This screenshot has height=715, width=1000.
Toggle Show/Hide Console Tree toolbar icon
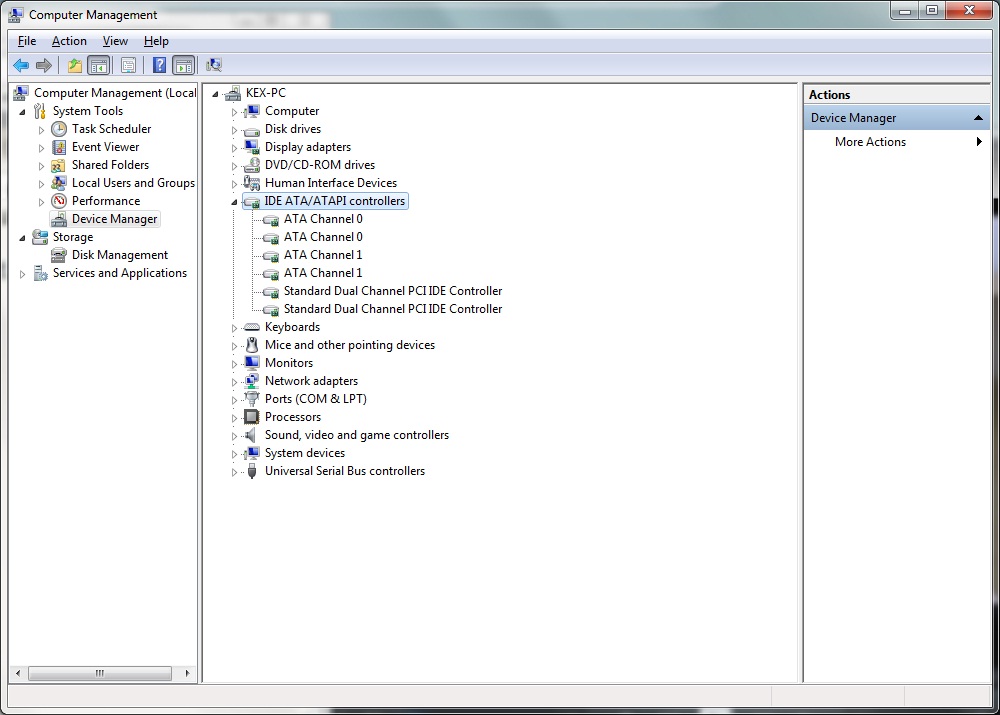click(98, 65)
